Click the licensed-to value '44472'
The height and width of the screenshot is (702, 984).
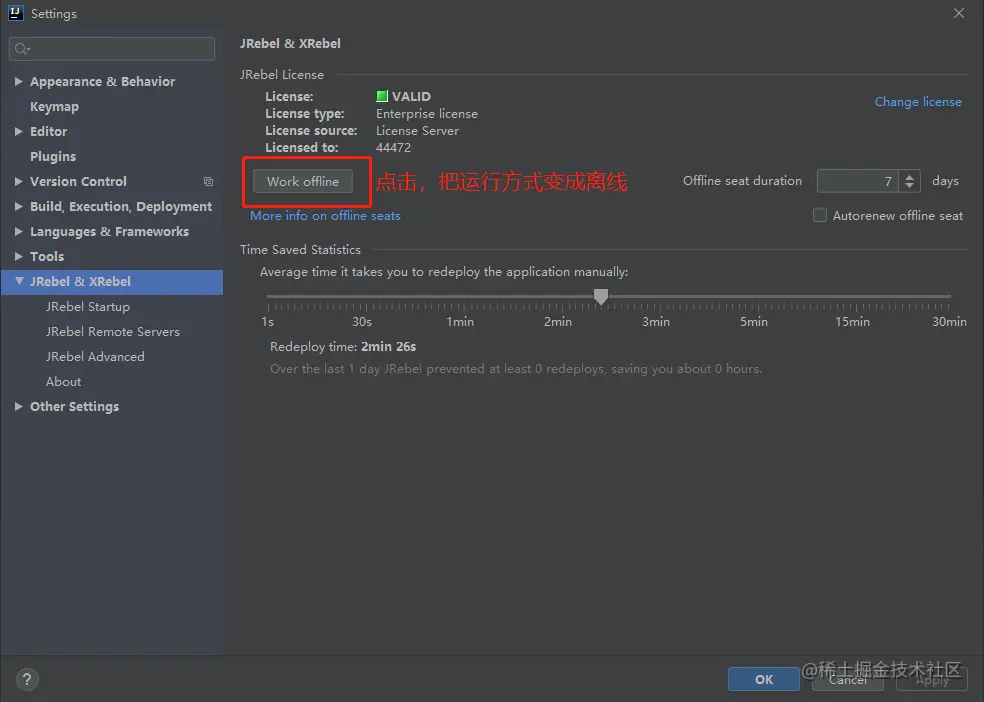(x=393, y=147)
